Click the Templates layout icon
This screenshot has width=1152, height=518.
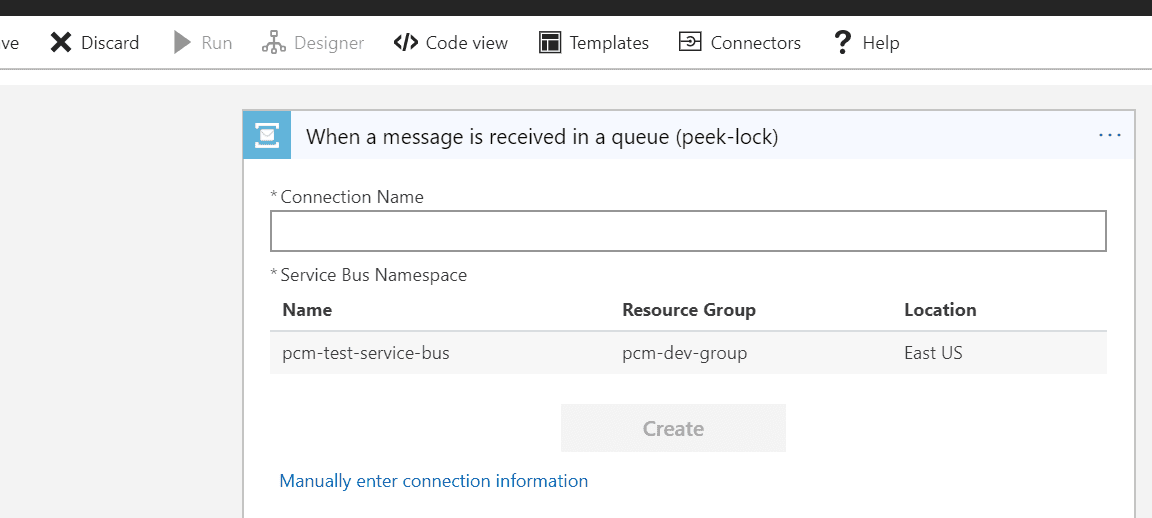coord(550,43)
